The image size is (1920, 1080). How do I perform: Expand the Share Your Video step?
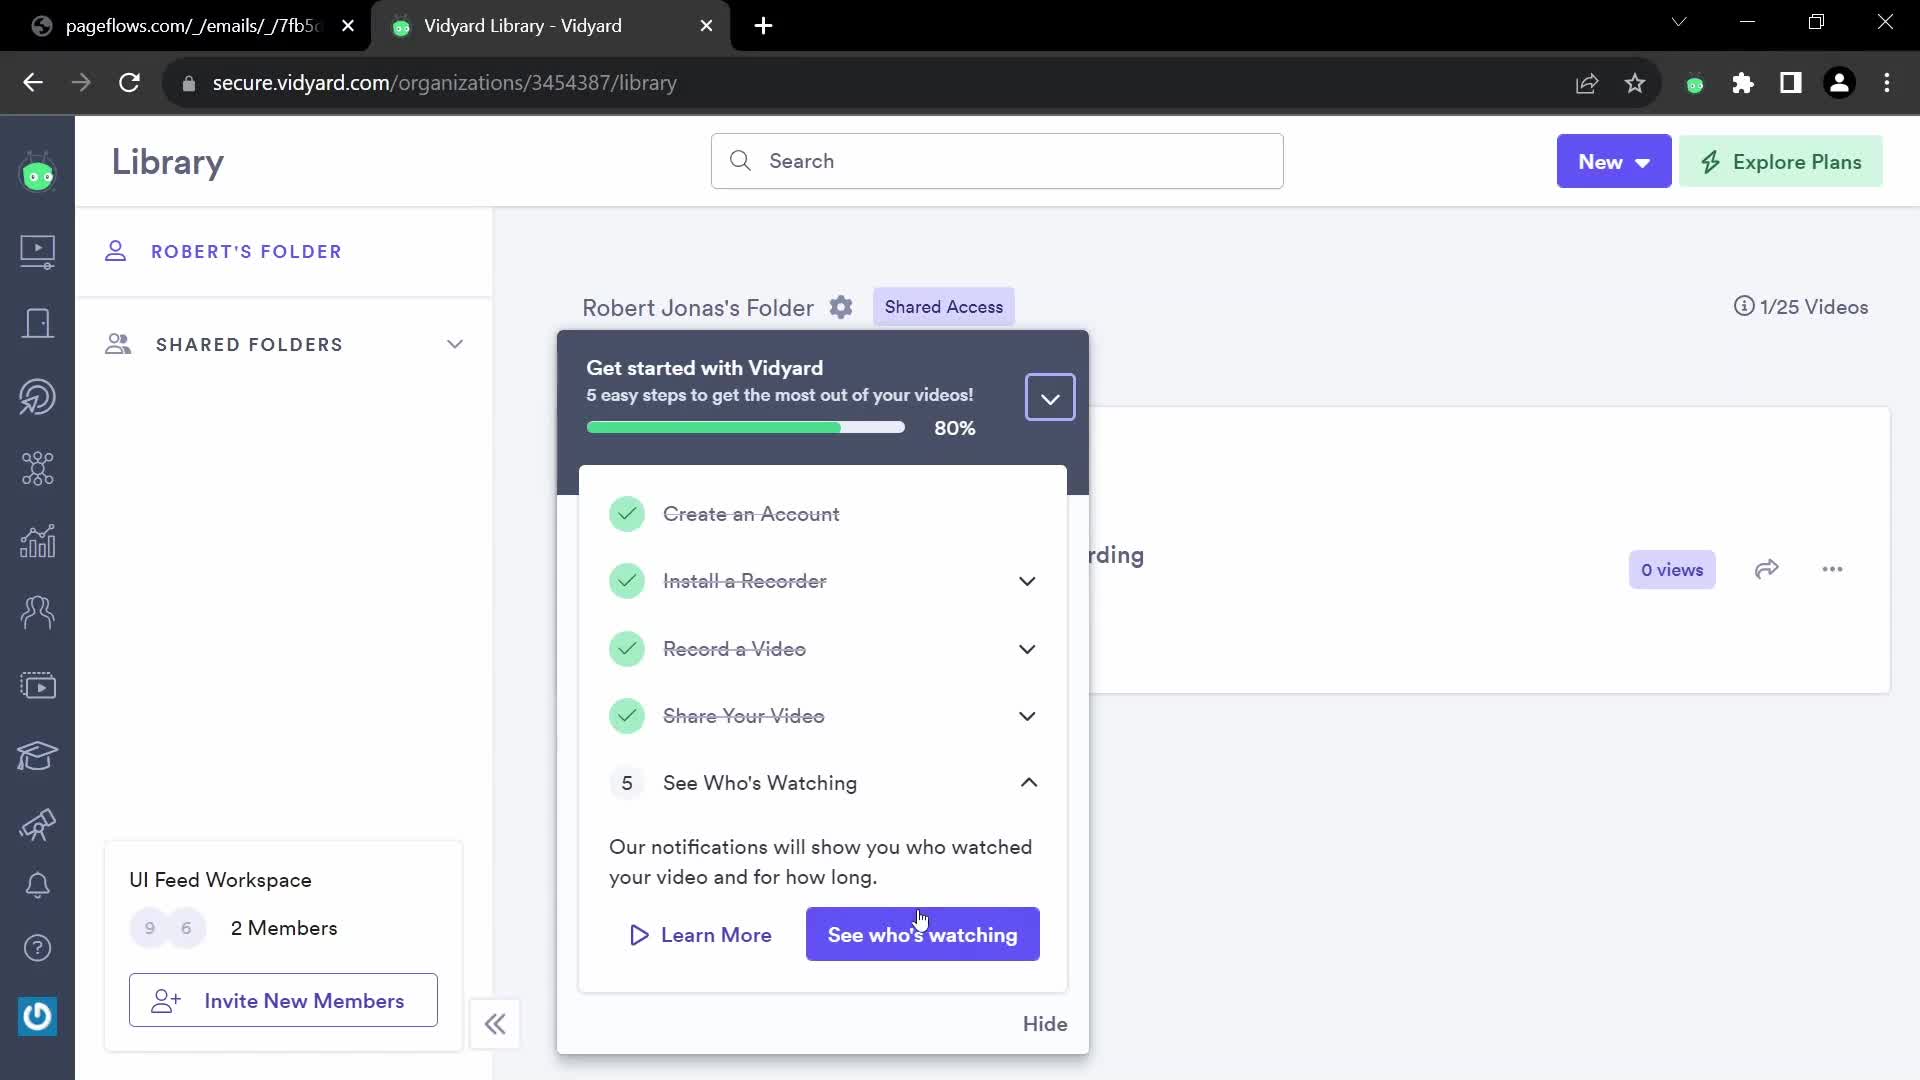1027,716
